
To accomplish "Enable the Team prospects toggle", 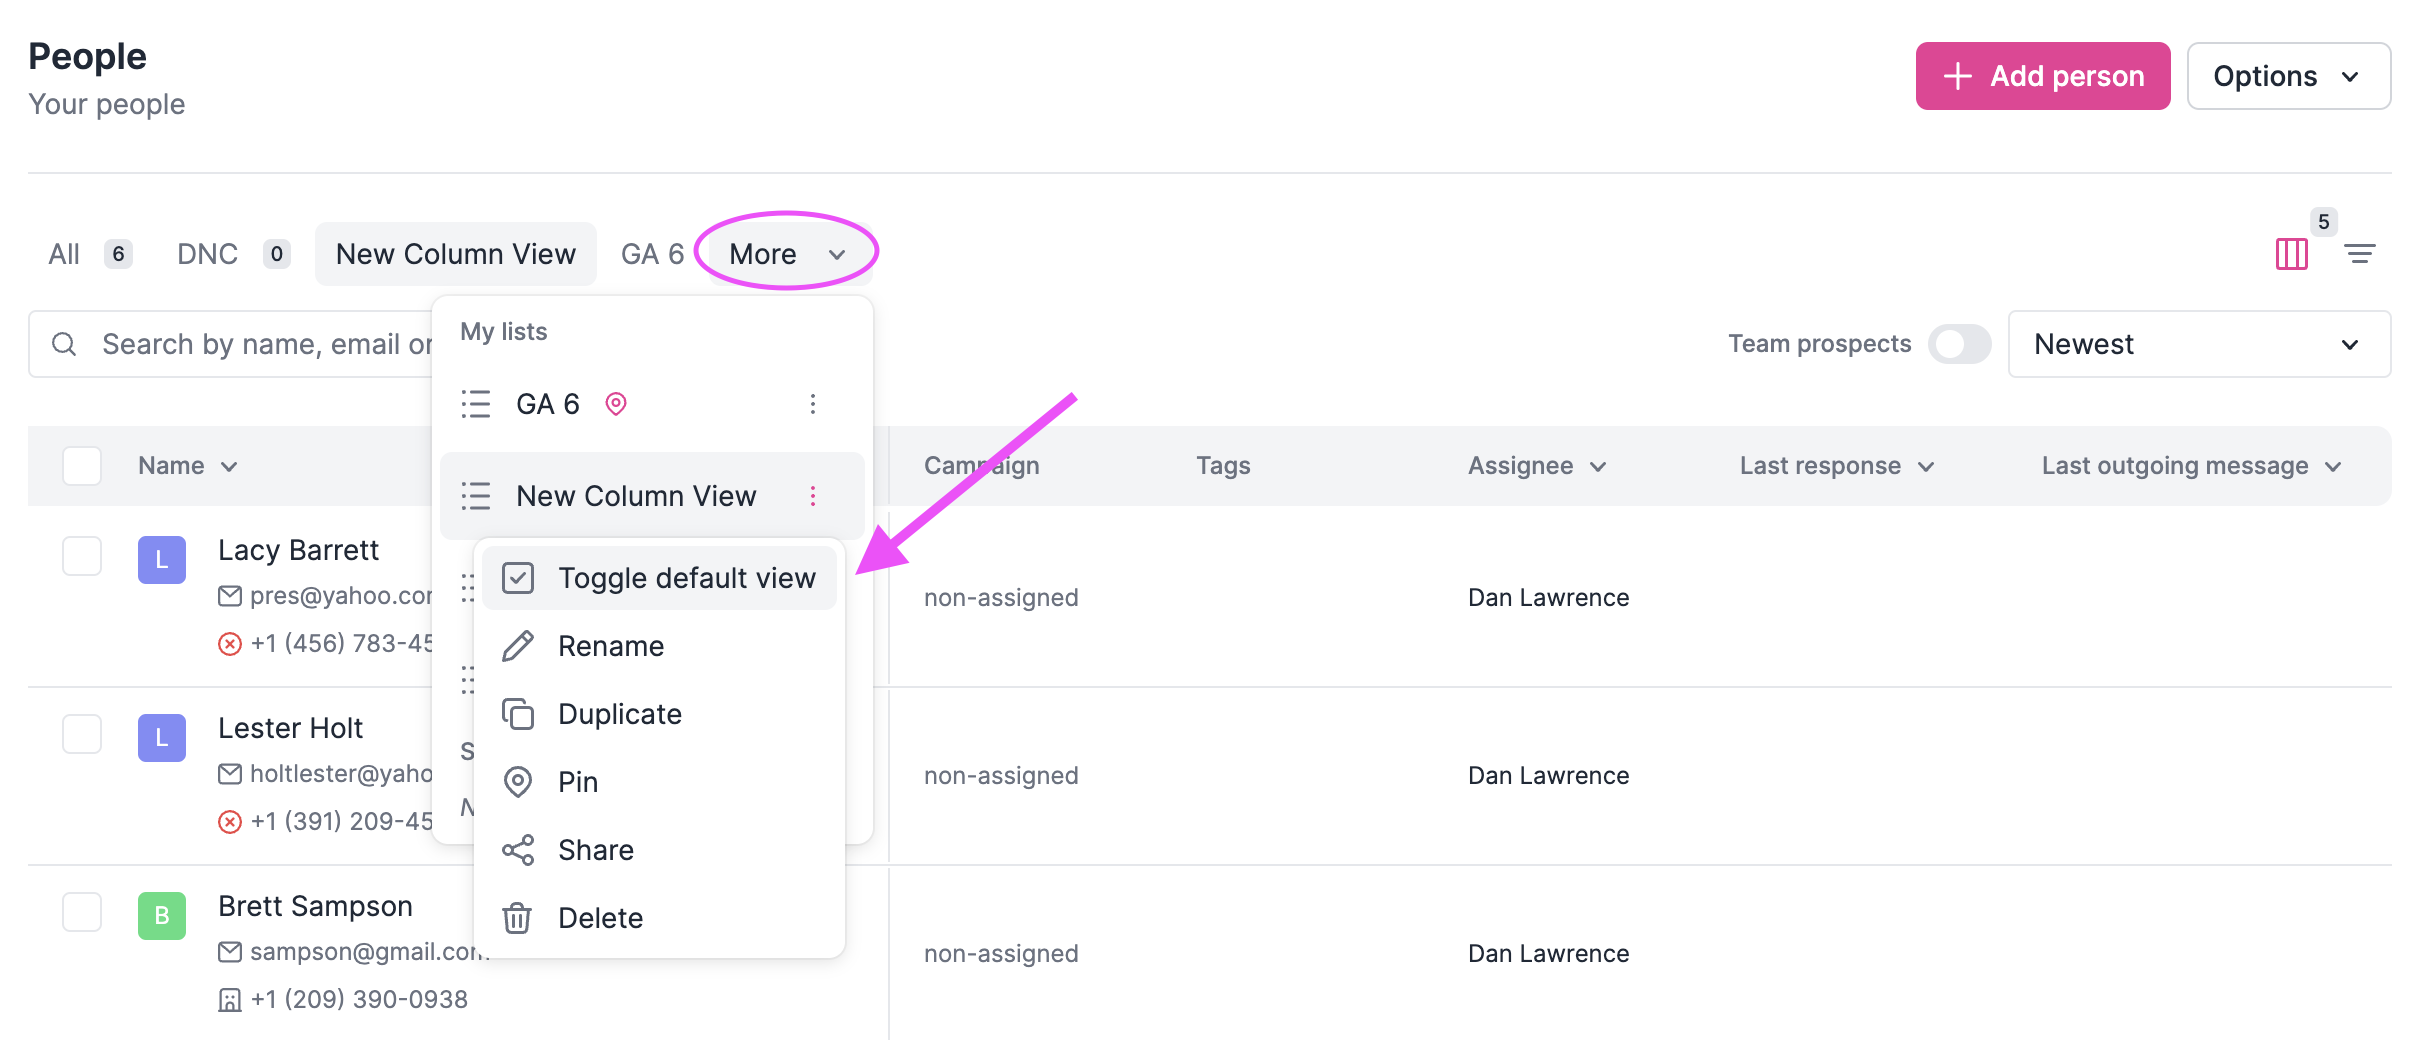I will tap(1959, 343).
